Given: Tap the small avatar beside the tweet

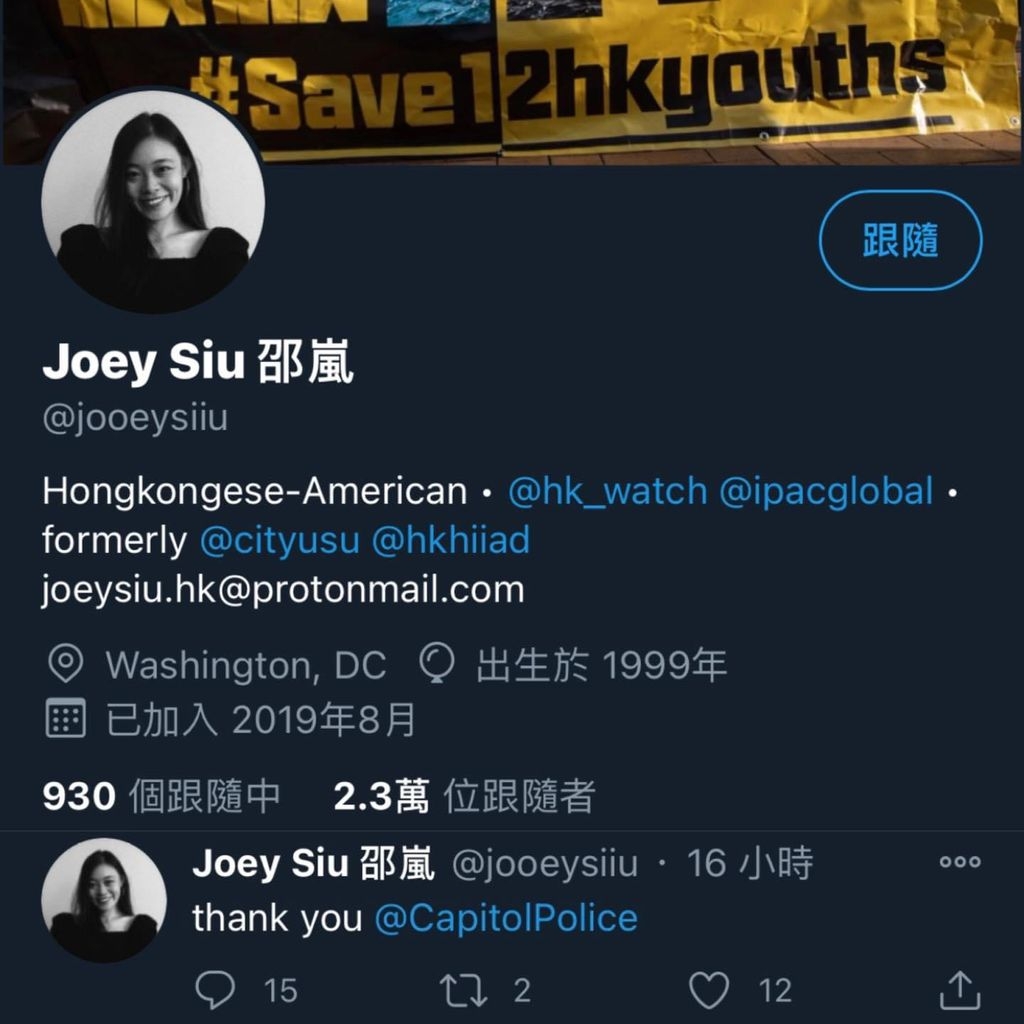Looking at the screenshot, I should pyautogui.click(x=104, y=899).
